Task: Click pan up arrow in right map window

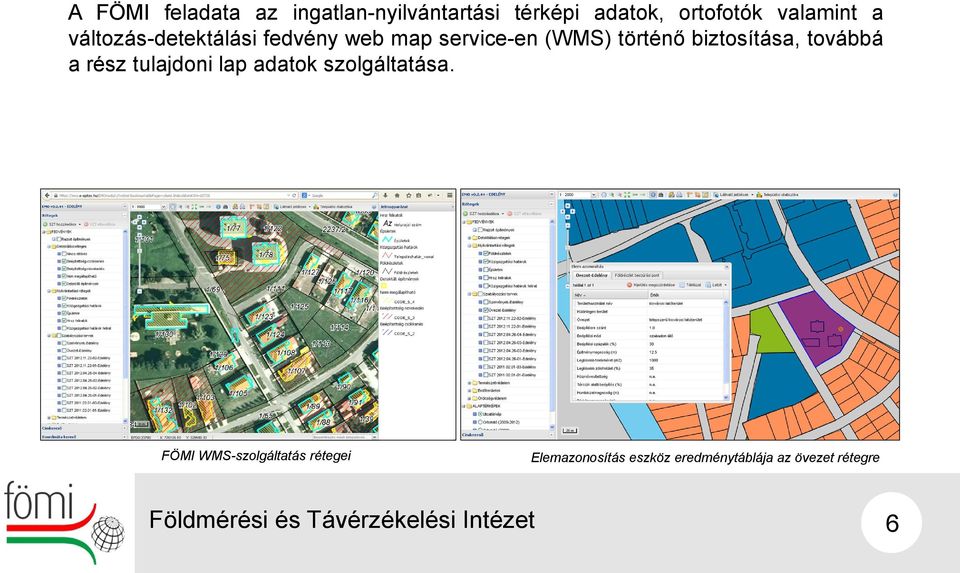Action: pos(568,206)
